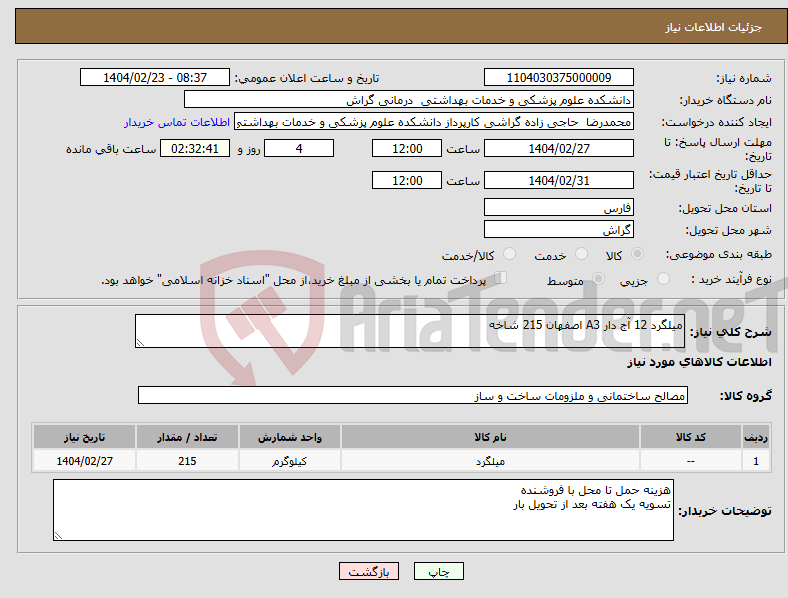Viewport: 788px width, 598px height.
Task: Click the اطلاعات کالاهای مورد نیاز heading
Action: point(699,362)
